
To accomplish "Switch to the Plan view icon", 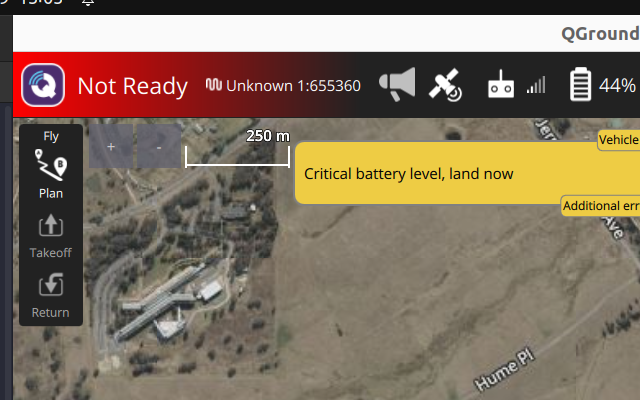I will coord(51,174).
